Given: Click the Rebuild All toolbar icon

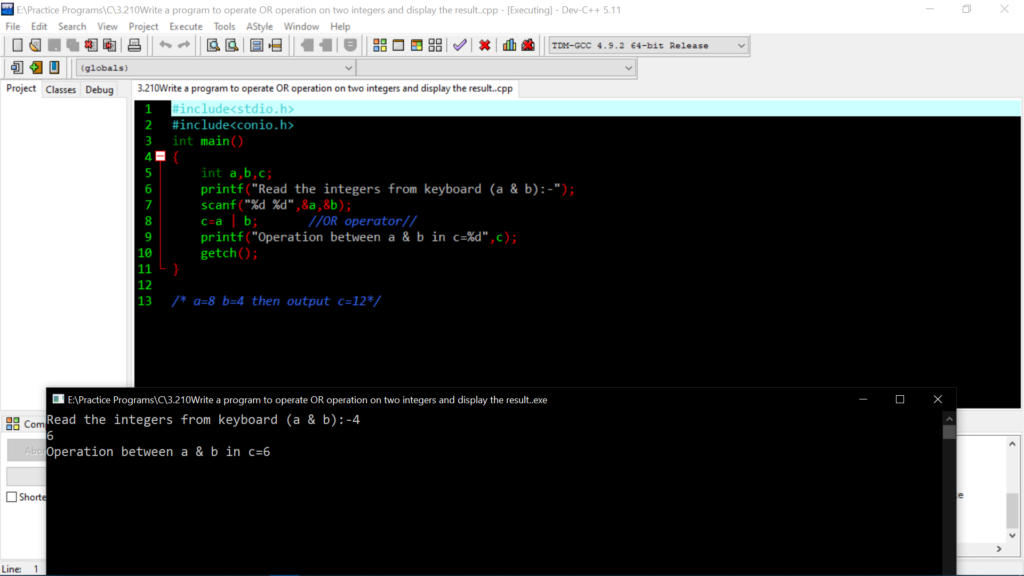Looking at the screenshot, I should pyautogui.click(x=435, y=45).
